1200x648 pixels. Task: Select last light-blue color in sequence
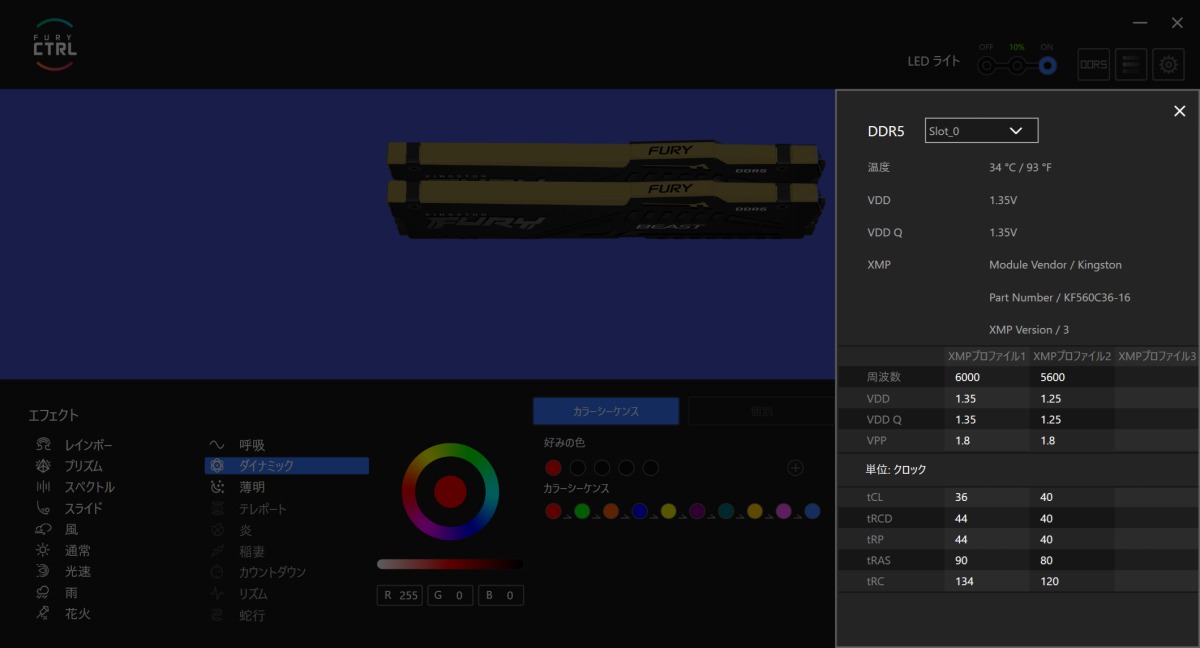(812, 511)
